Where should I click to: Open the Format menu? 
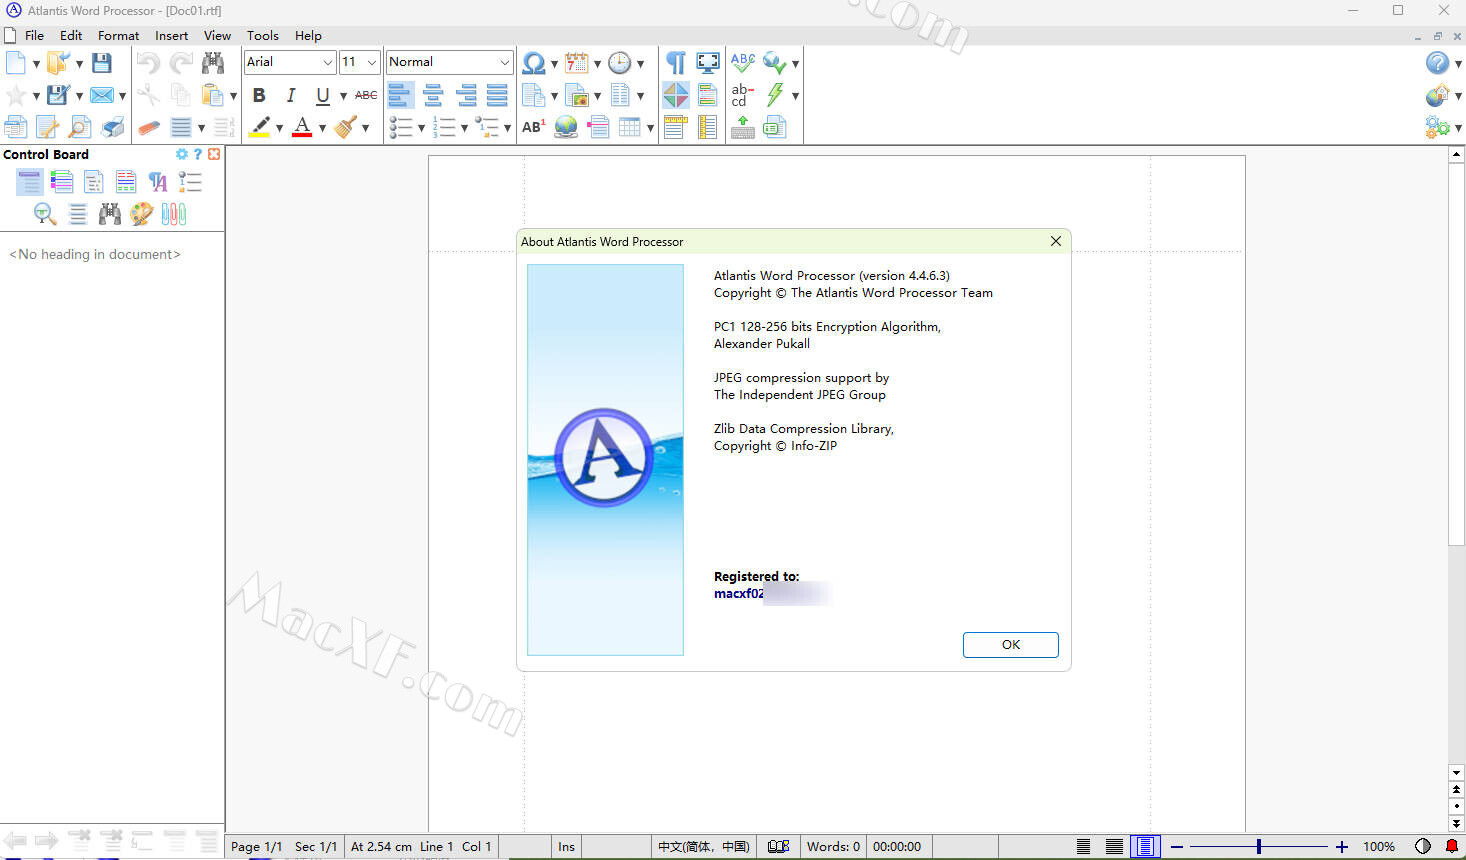pyautogui.click(x=118, y=35)
